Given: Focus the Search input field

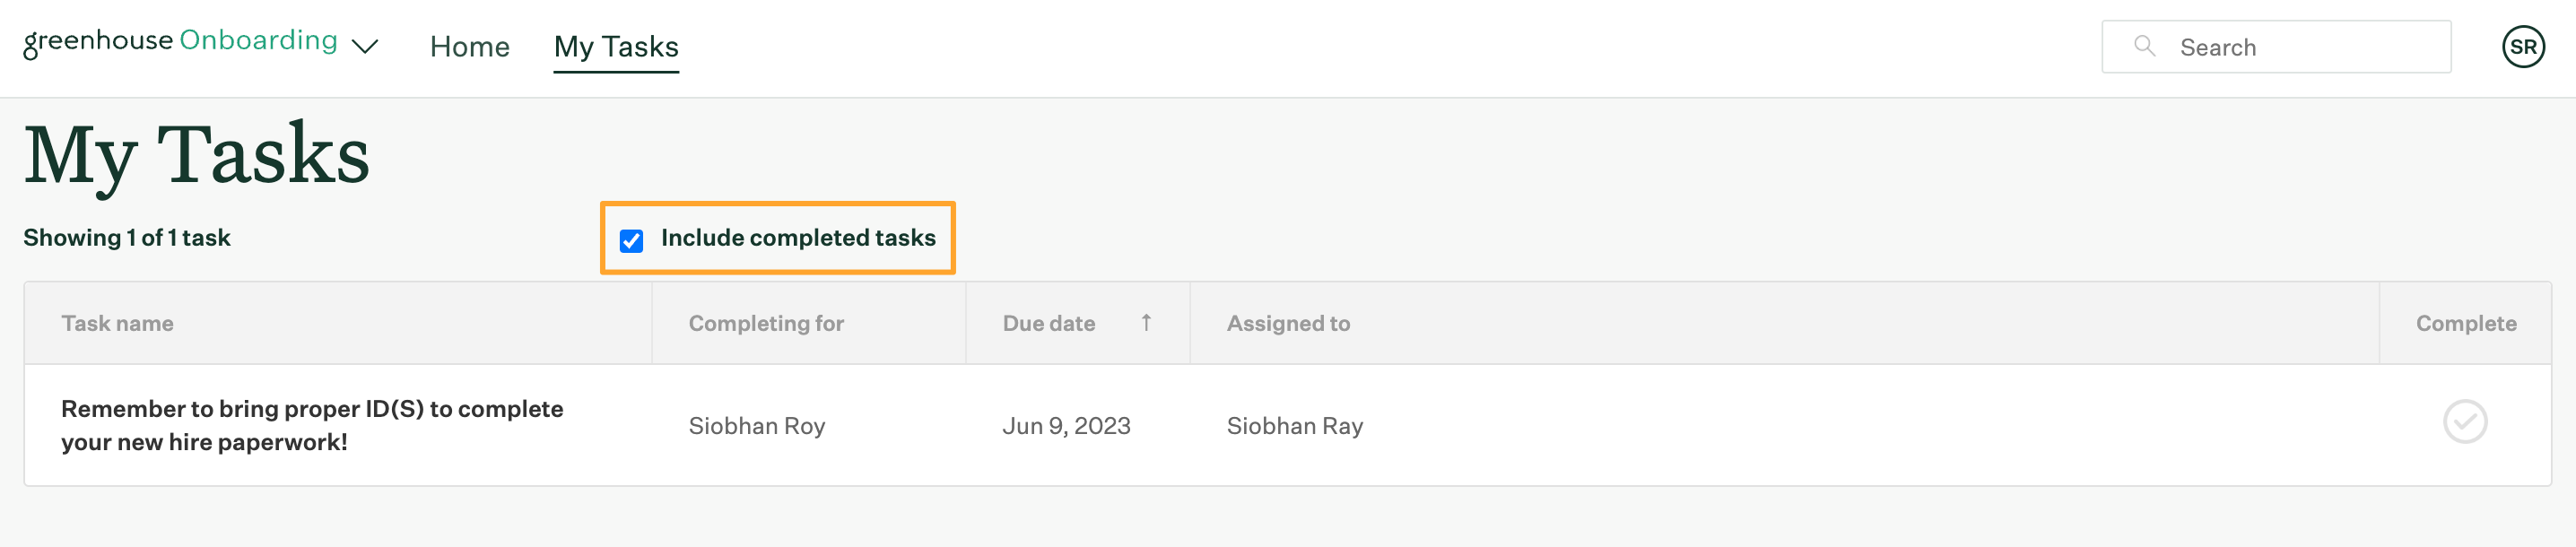Looking at the screenshot, I should click(x=2276, y=47).
